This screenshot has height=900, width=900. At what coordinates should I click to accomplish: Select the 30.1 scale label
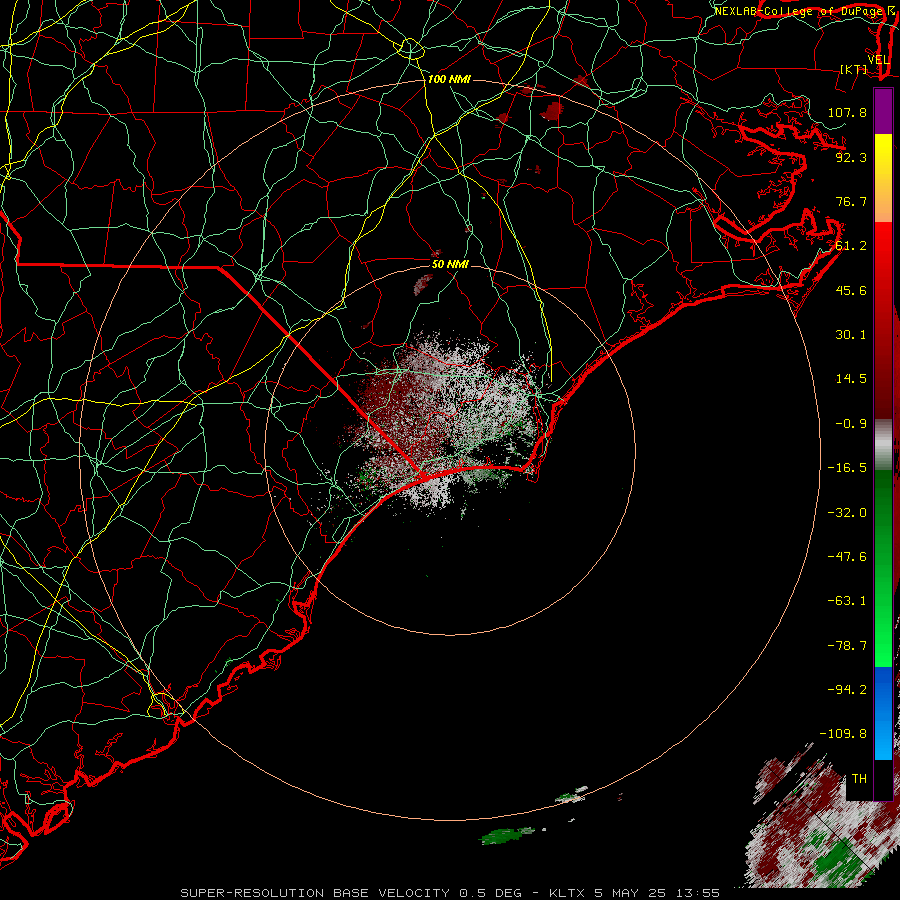[851, 335]
